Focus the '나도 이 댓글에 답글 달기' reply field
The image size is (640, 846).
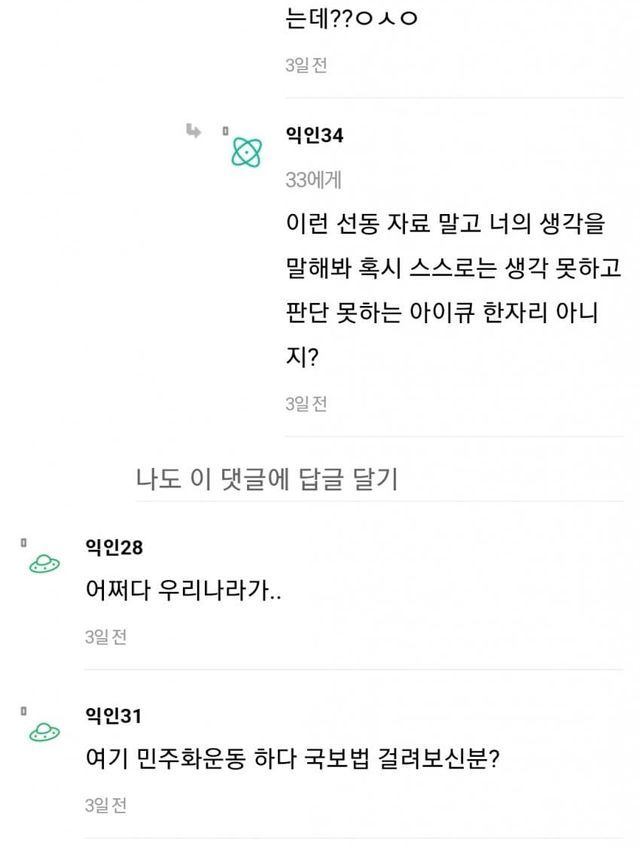tap(267, 480)
